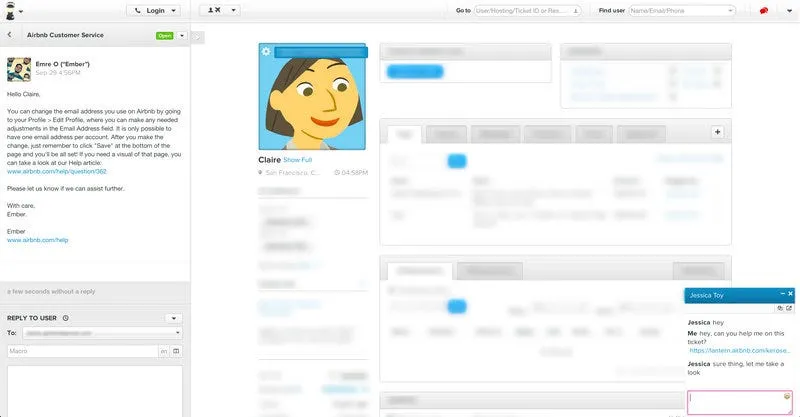Open the agent avatar menu in top-left corner
The width and height of the screenshot is (800, 417).
[14, 11]
